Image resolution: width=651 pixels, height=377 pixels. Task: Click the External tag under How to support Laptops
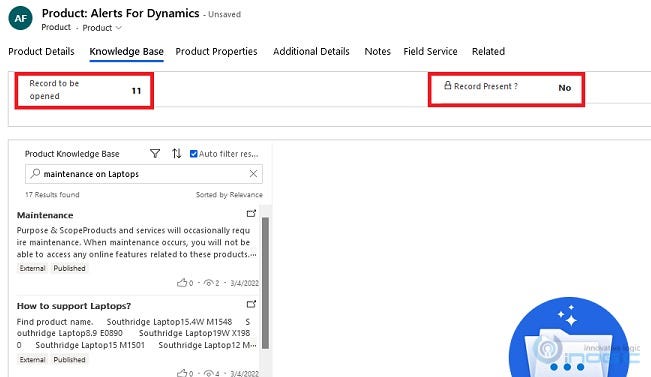(32, 360)
